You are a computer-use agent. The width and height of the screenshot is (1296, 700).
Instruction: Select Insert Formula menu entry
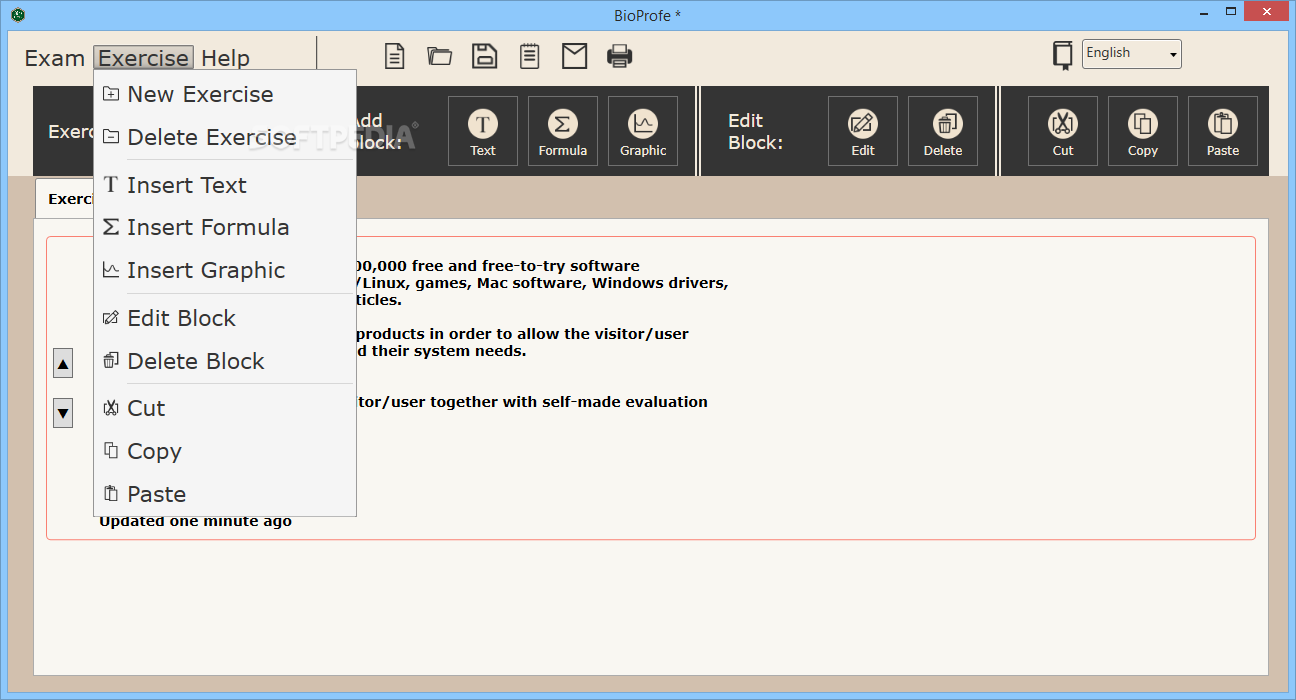[x=225, y=227]
